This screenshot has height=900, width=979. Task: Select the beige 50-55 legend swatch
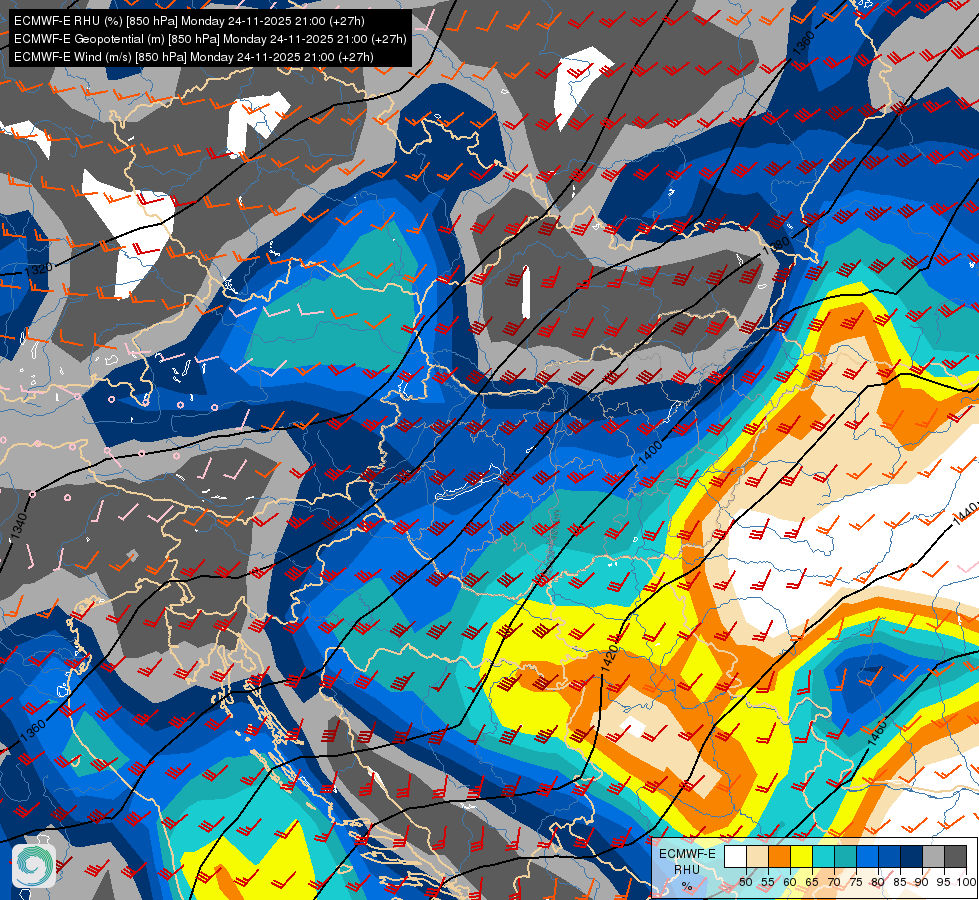[757, 856]
